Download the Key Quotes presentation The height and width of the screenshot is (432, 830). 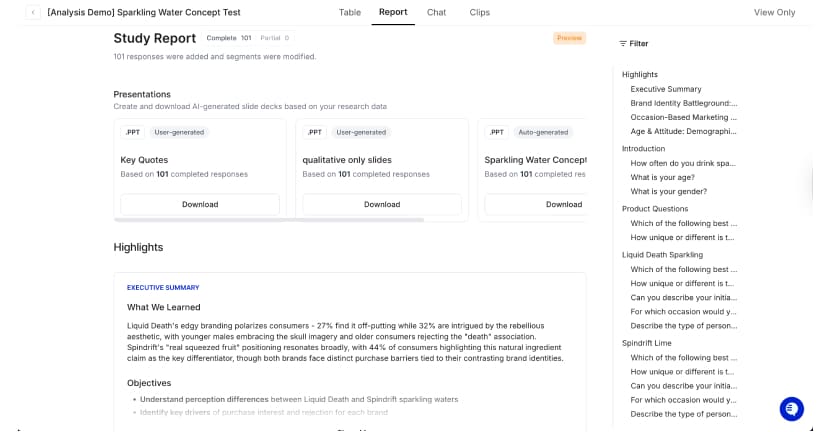pyautogui.click(x=200, y=204)
